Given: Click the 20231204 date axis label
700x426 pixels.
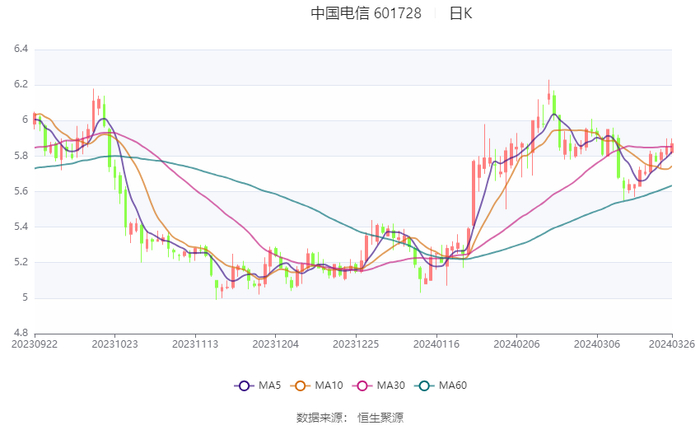Looking at the screenshot, I should click(x=275, y=344).
